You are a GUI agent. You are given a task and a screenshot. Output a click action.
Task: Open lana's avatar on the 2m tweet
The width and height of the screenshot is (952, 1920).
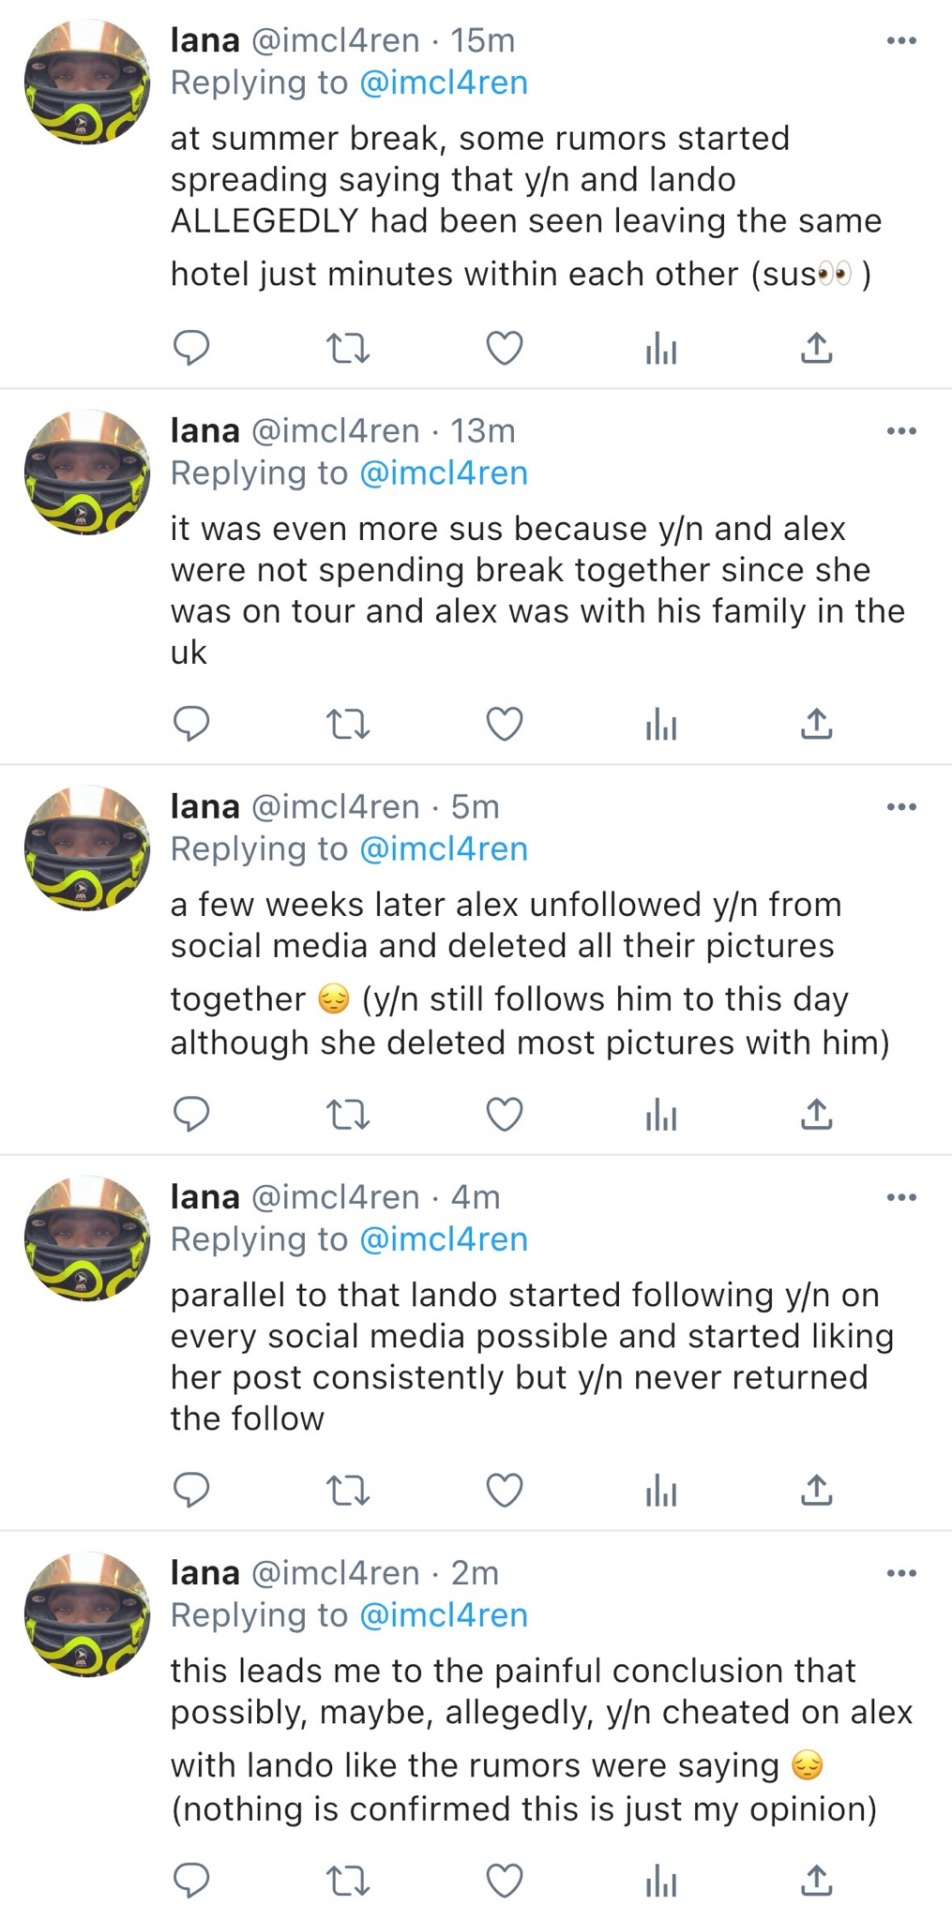pos(86,1614)
